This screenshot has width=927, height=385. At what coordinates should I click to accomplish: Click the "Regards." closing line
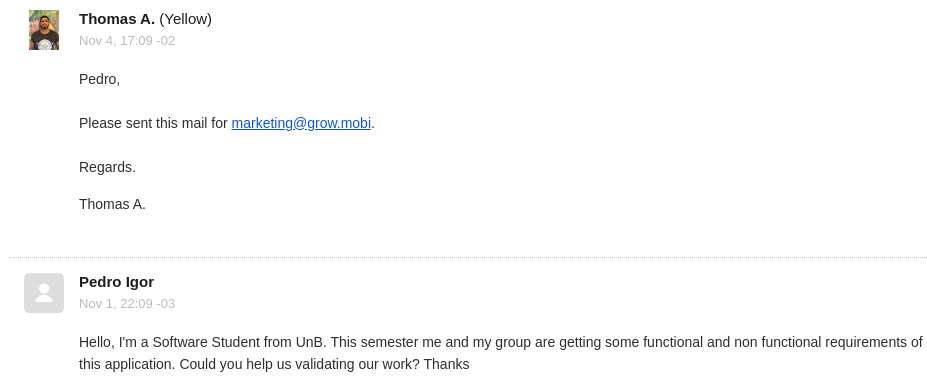click(107, 167)
